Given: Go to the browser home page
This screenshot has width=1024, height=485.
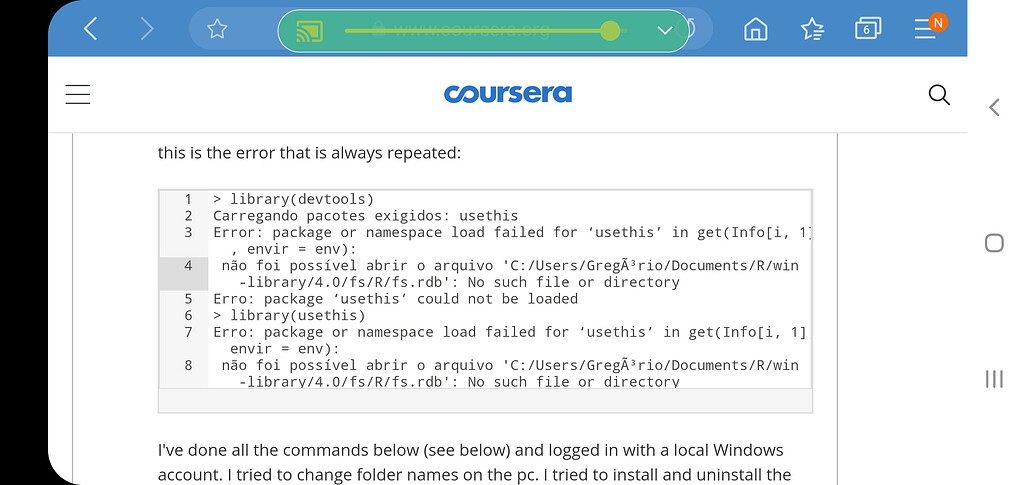Looking at the screenshot, I should click(x=755, y=30).
